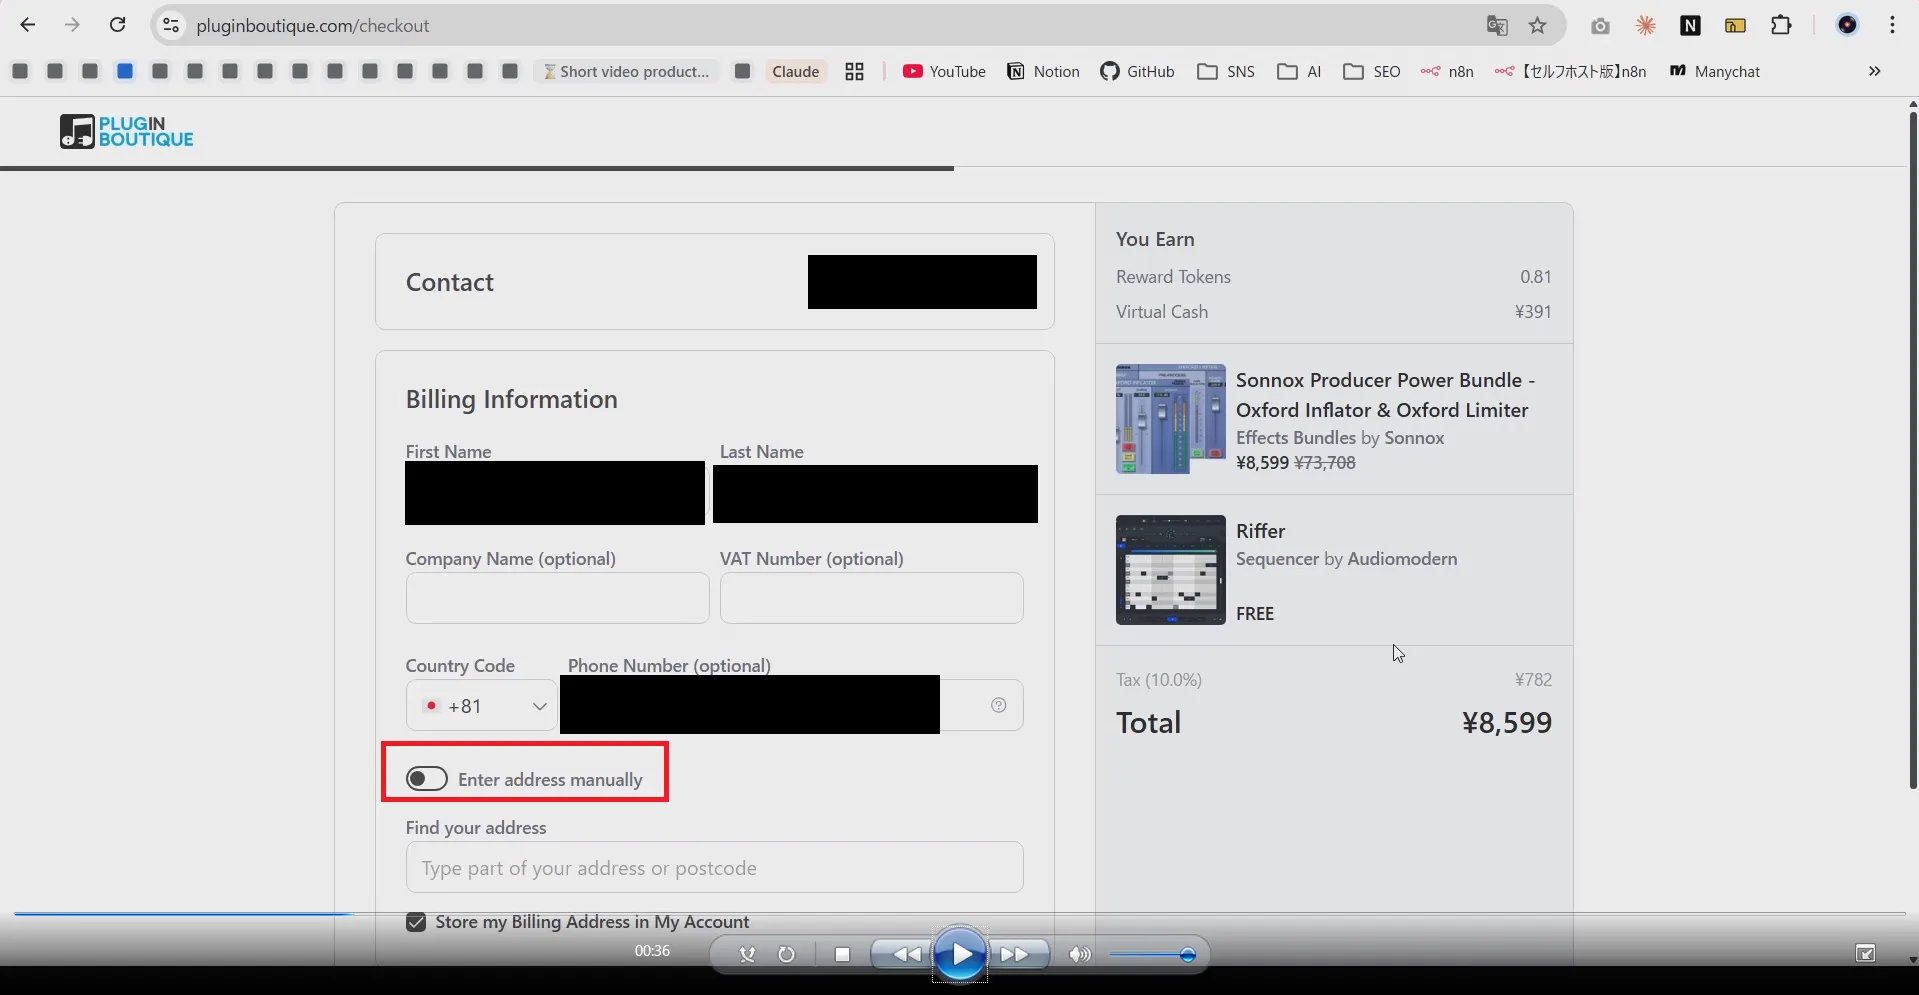This screenshot has height=995, width=1919.
Task: Enable the Enter address manually toggle
Action: point(426,778)
